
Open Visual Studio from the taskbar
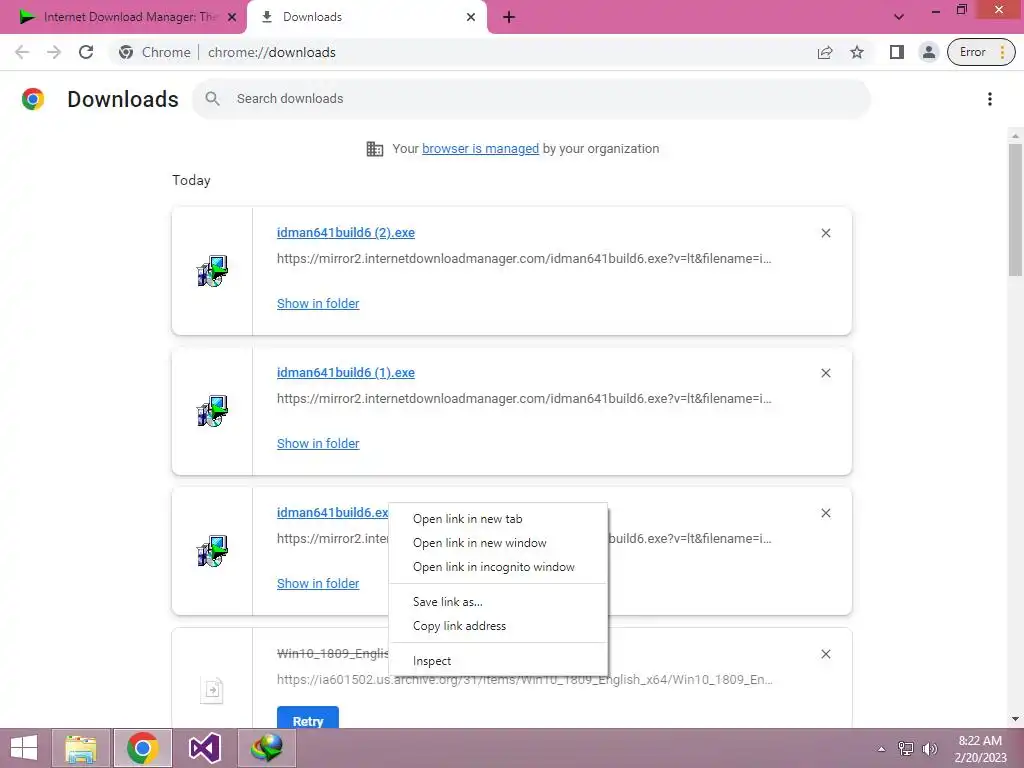[x=204, y=748]
